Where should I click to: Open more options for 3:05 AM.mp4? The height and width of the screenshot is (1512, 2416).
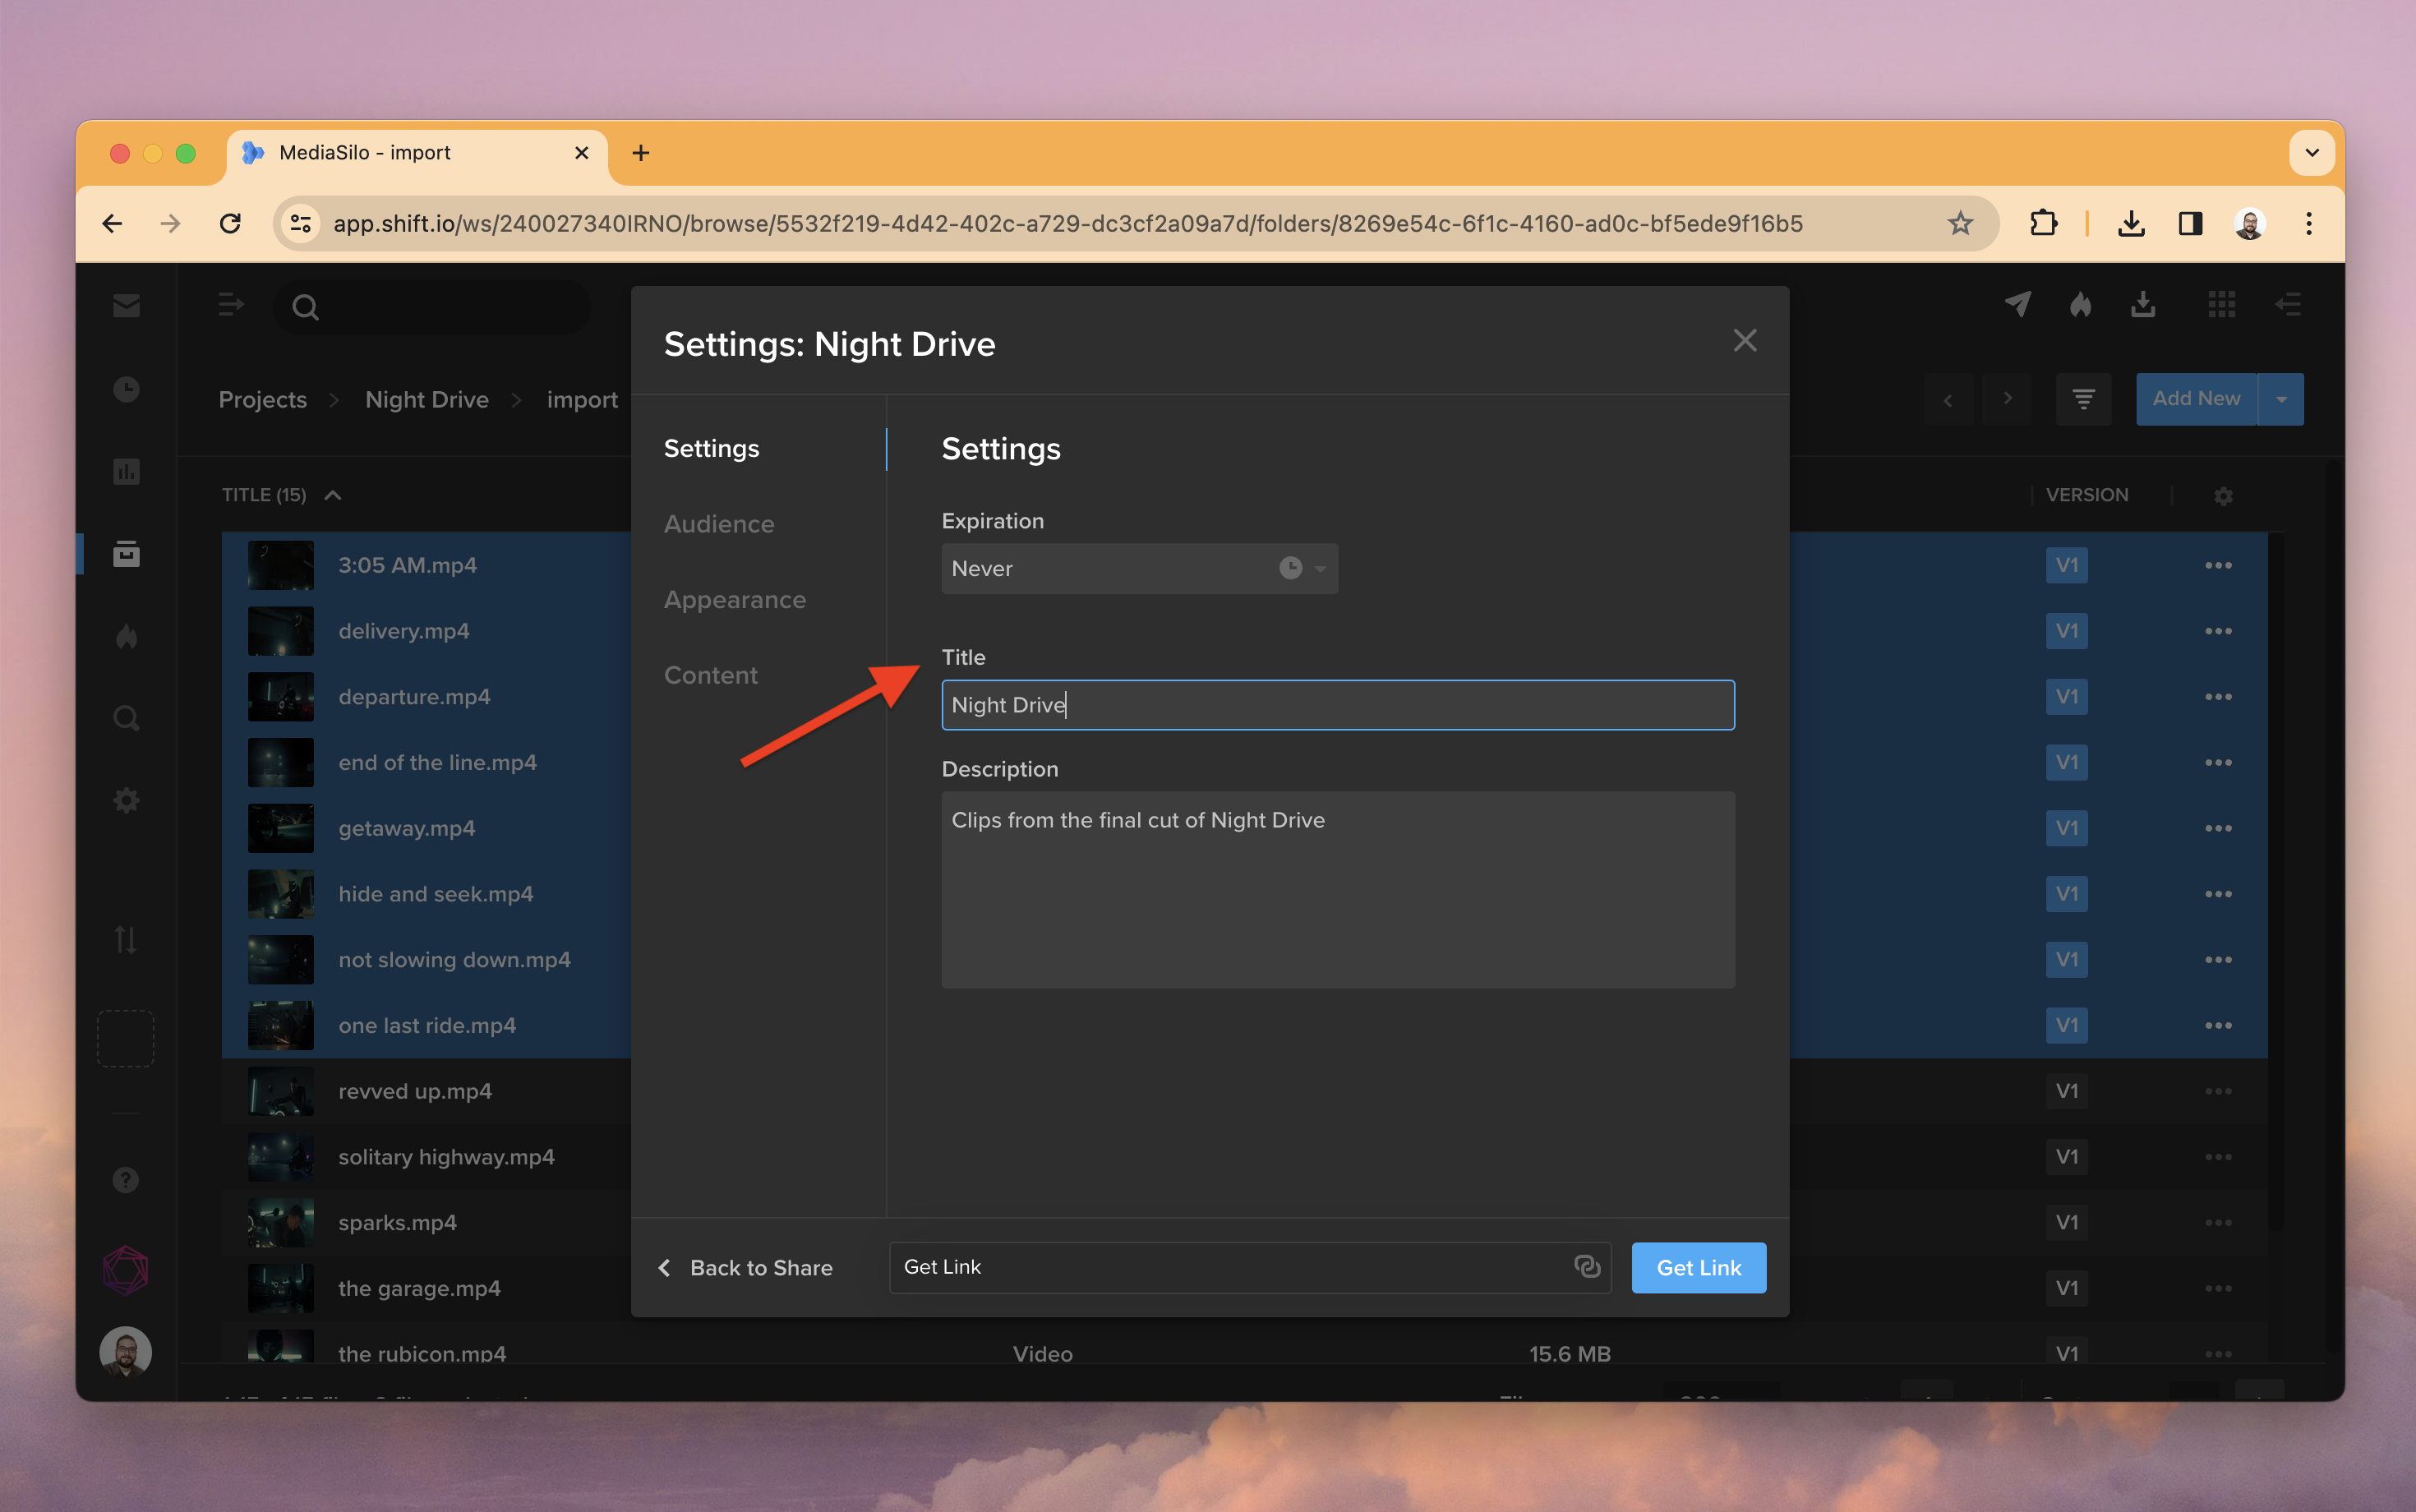[x=2218, y=566]
